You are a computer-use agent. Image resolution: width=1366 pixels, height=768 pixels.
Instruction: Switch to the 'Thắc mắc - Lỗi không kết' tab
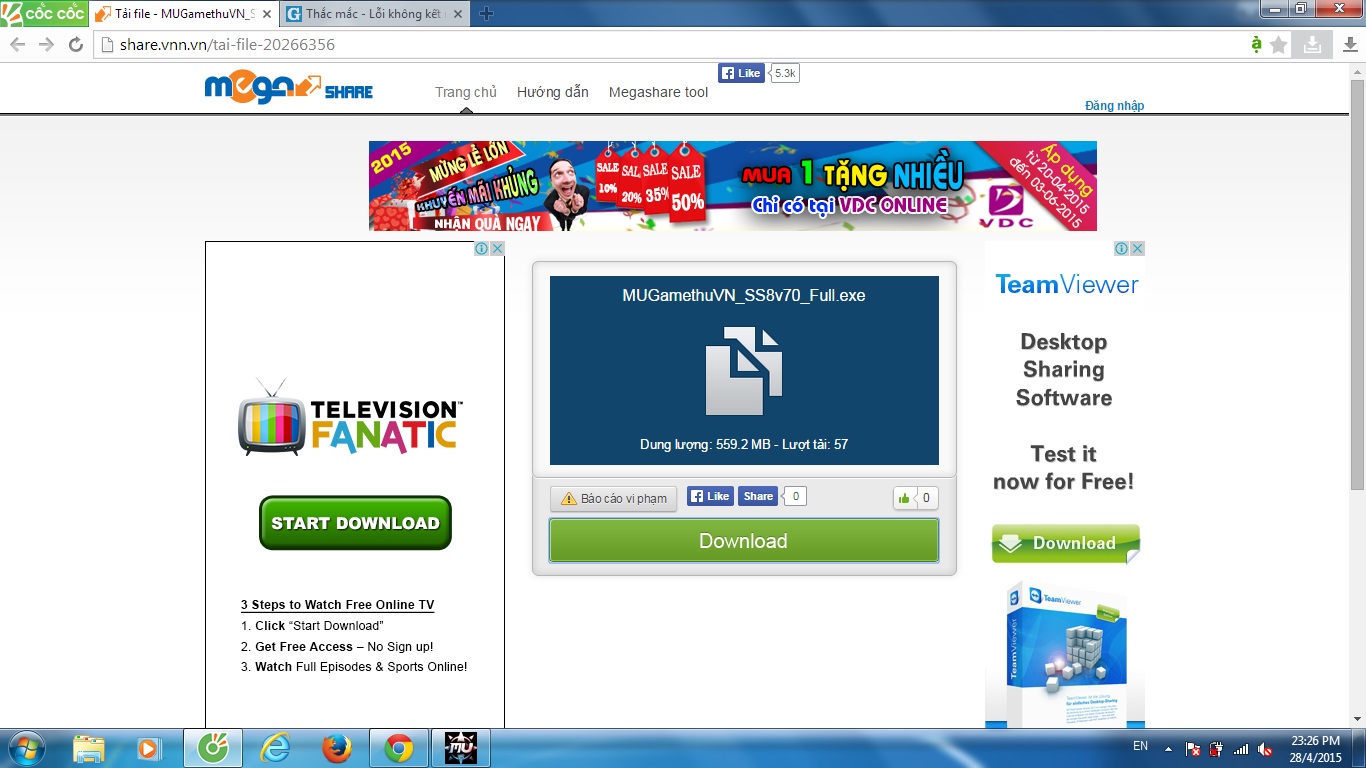374,14
